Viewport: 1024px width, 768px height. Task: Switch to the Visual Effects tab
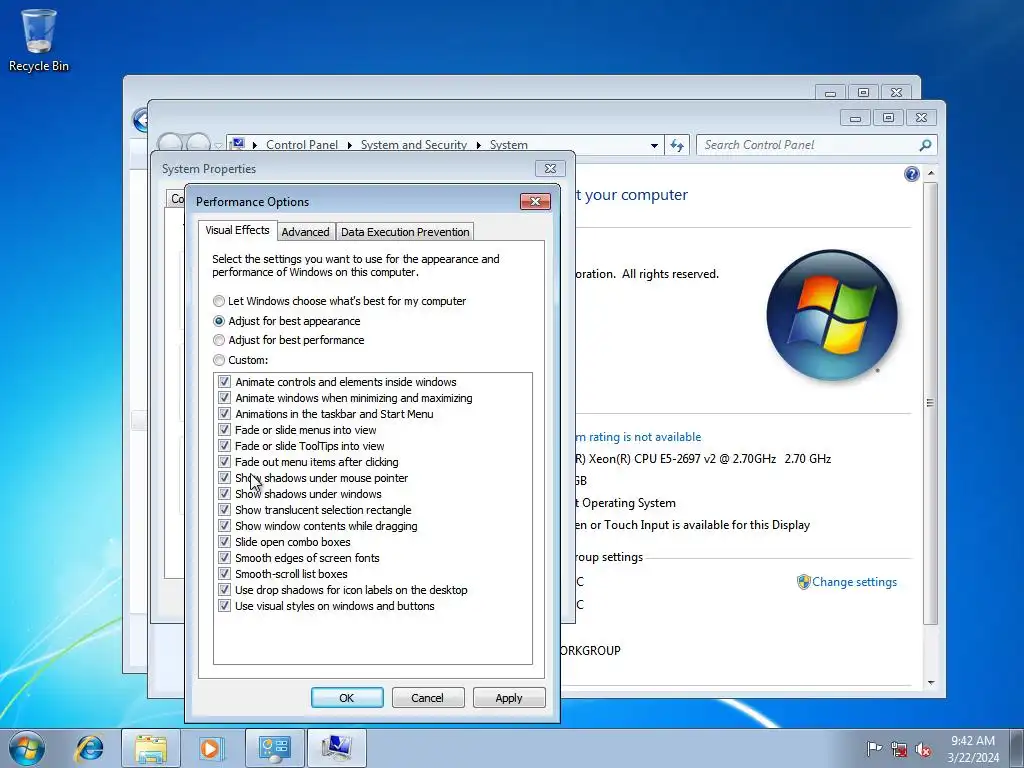click(237, 230)
